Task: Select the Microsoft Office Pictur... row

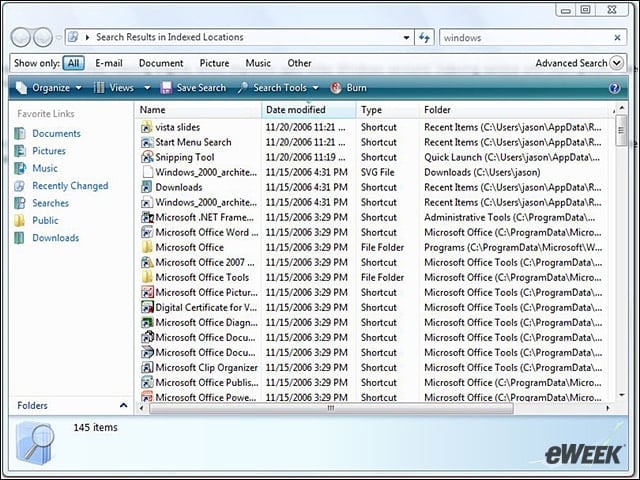Action: pos(373,292)
